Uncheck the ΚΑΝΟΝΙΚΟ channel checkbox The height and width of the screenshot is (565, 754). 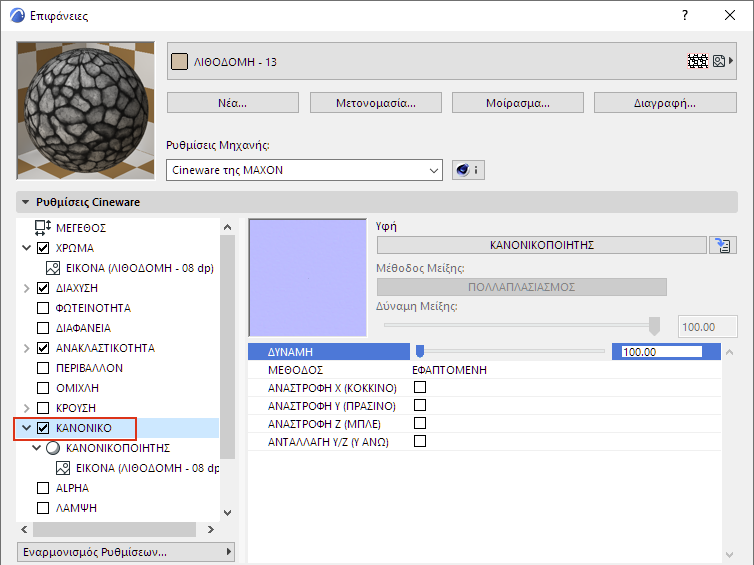coord(43,428)
